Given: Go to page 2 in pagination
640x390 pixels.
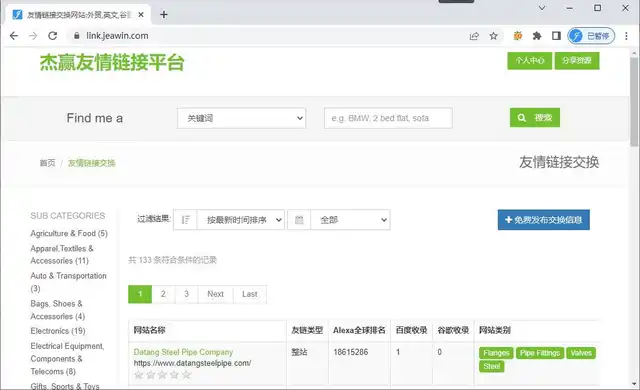Looking at the screenshot, I should 163,294.
